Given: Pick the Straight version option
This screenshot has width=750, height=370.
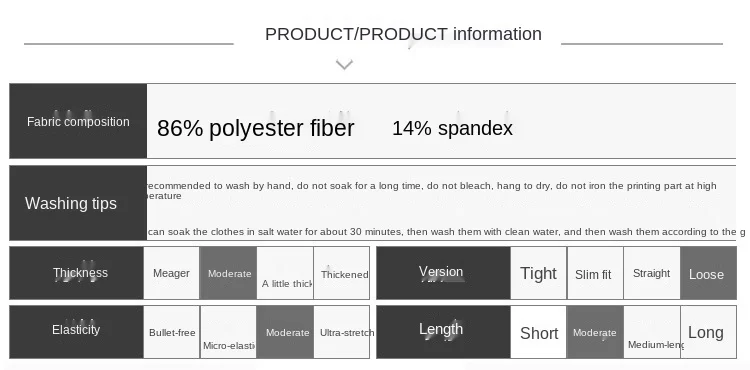Looking at the screenshot, I should (651, 273).
